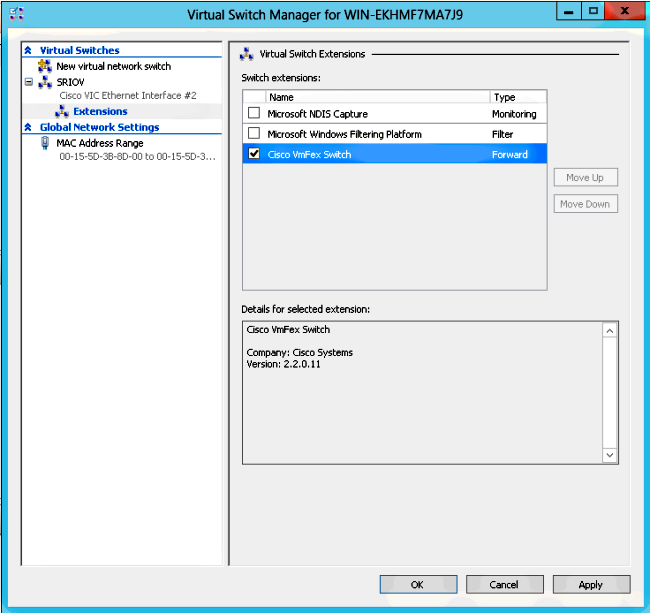Screen dimensions: 650x613
Task: Click the Forward type cell
Action: click(x=510, y=154)
